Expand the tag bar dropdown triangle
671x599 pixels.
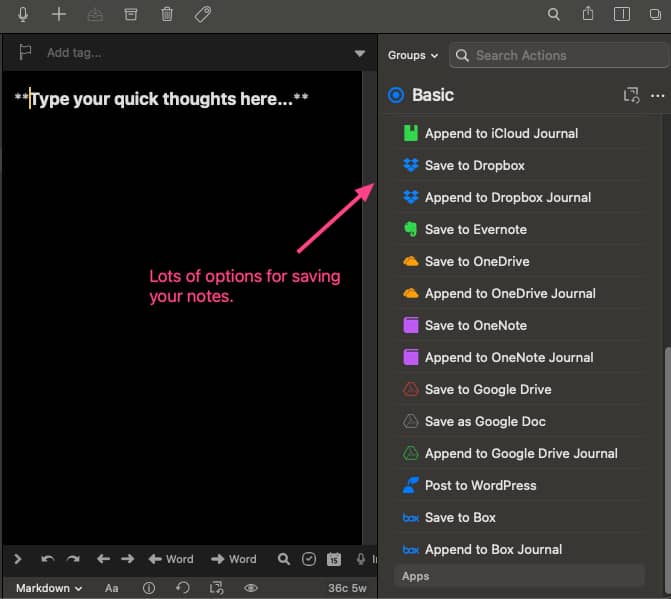(x=359, y=53)
